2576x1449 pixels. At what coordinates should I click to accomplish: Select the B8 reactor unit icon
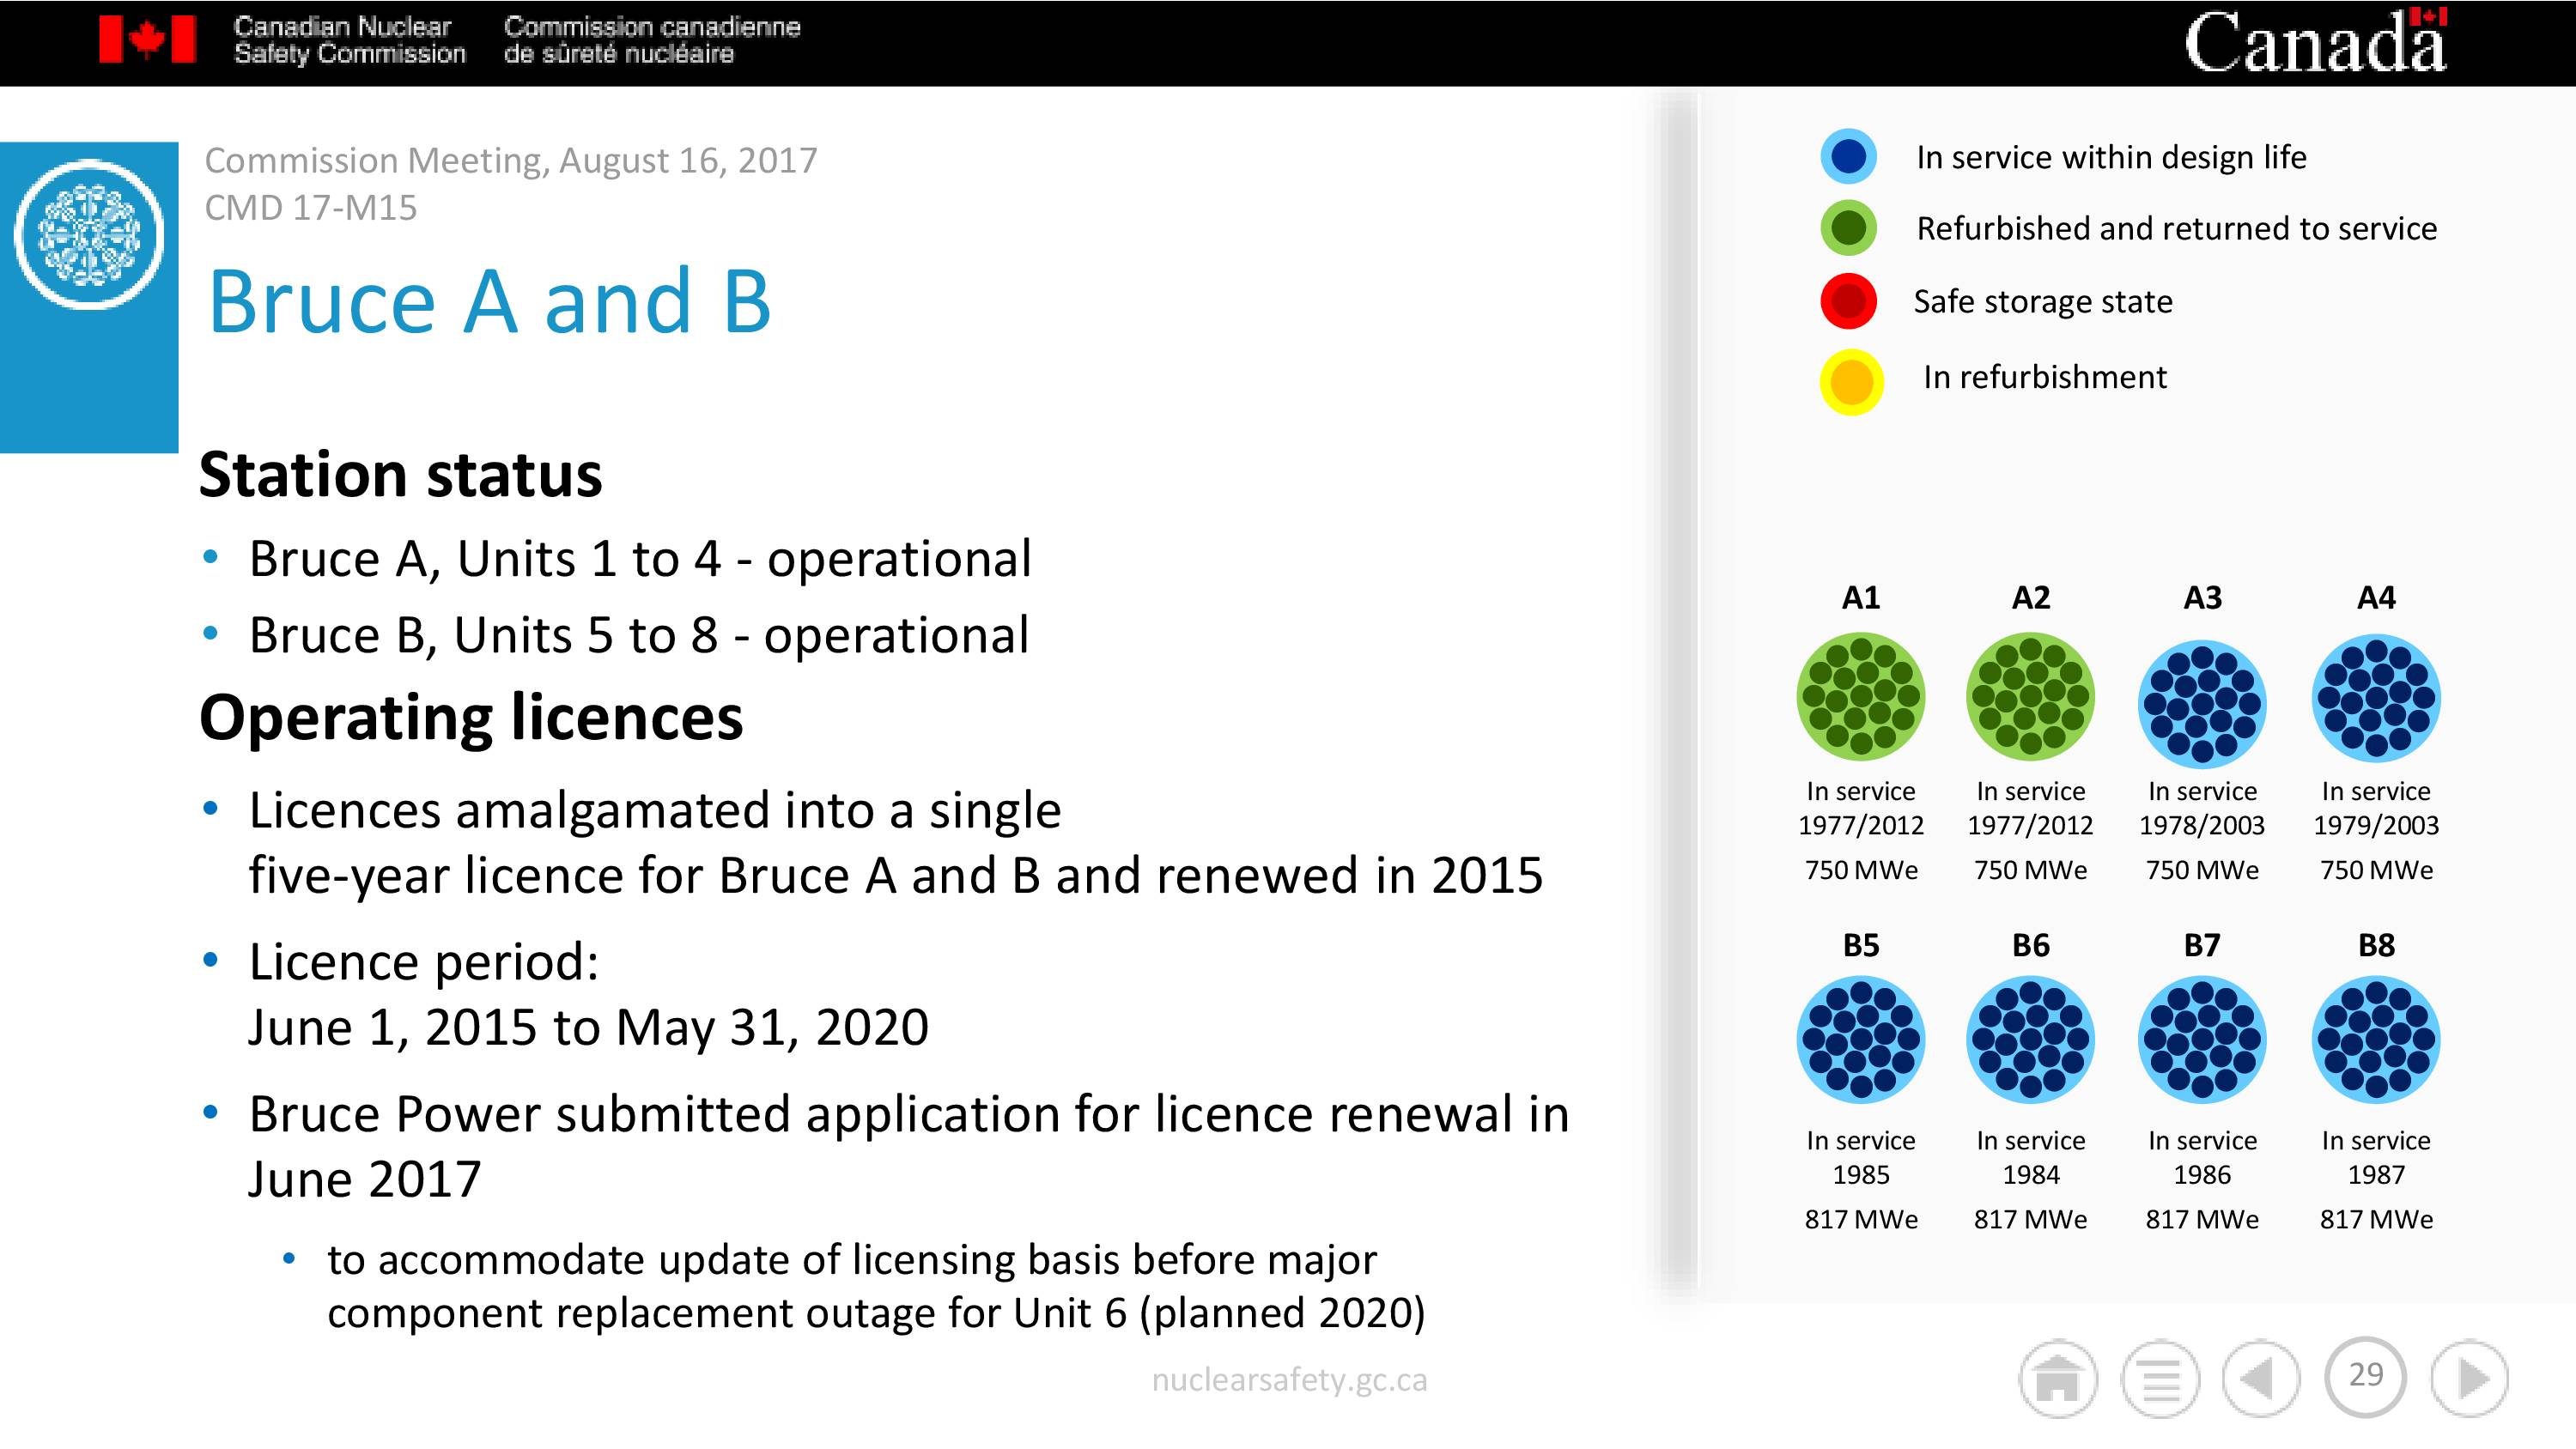pos(2376,1040)
